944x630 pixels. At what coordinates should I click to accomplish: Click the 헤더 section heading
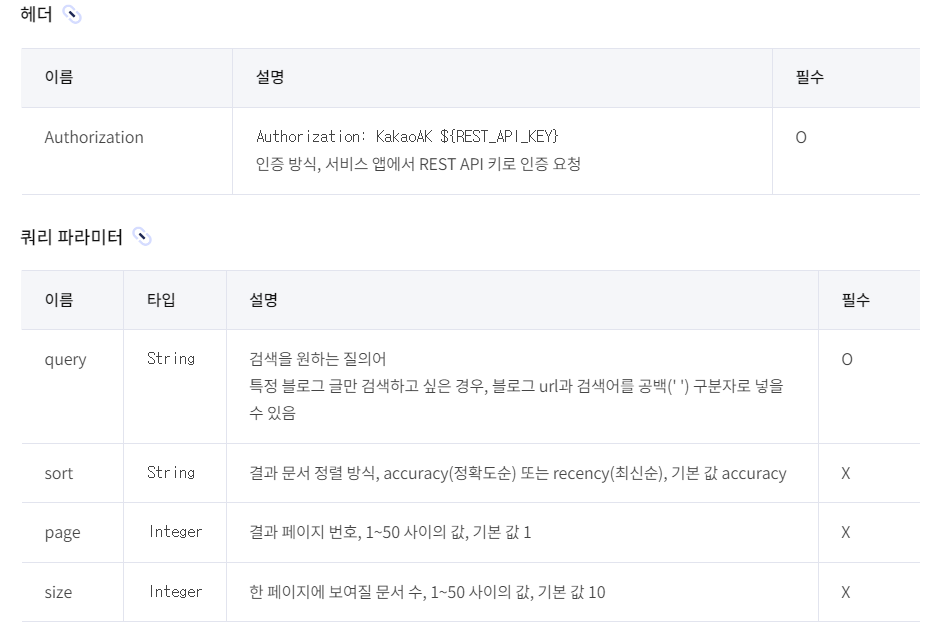click(36, 14)
